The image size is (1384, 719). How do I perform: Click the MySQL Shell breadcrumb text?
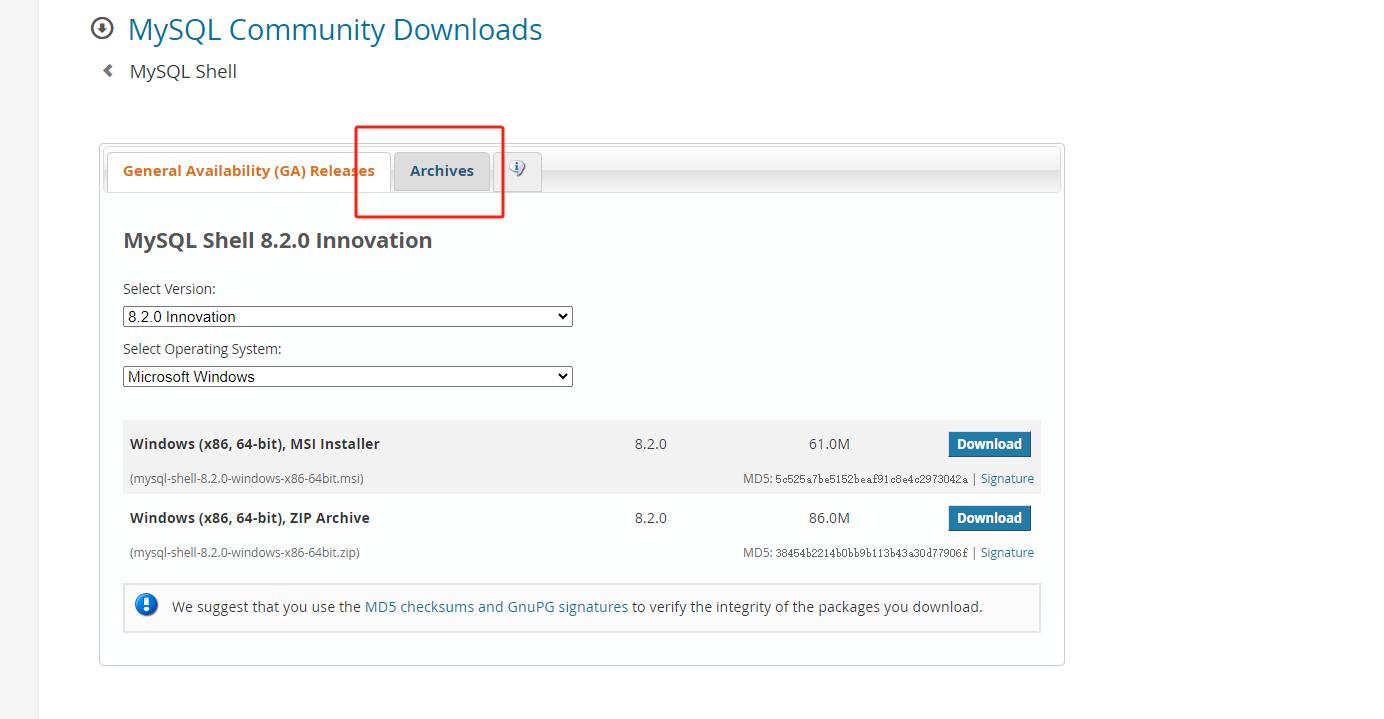click(x=183, y=72)
